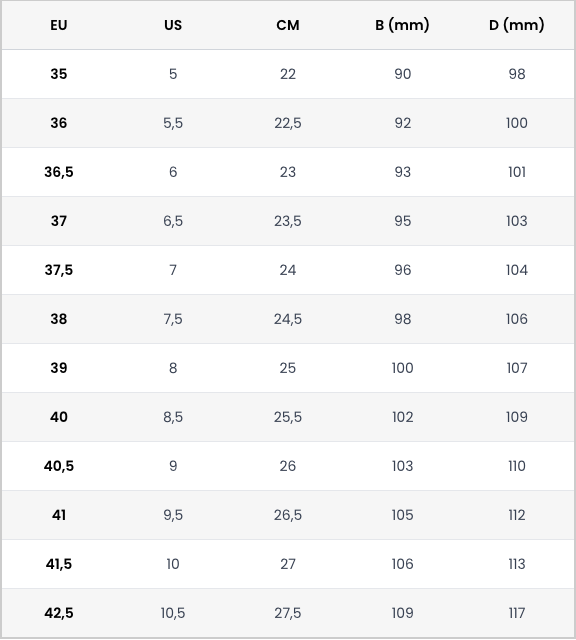Select D width value 117
The image size is (576, 640).
[517, 613]
